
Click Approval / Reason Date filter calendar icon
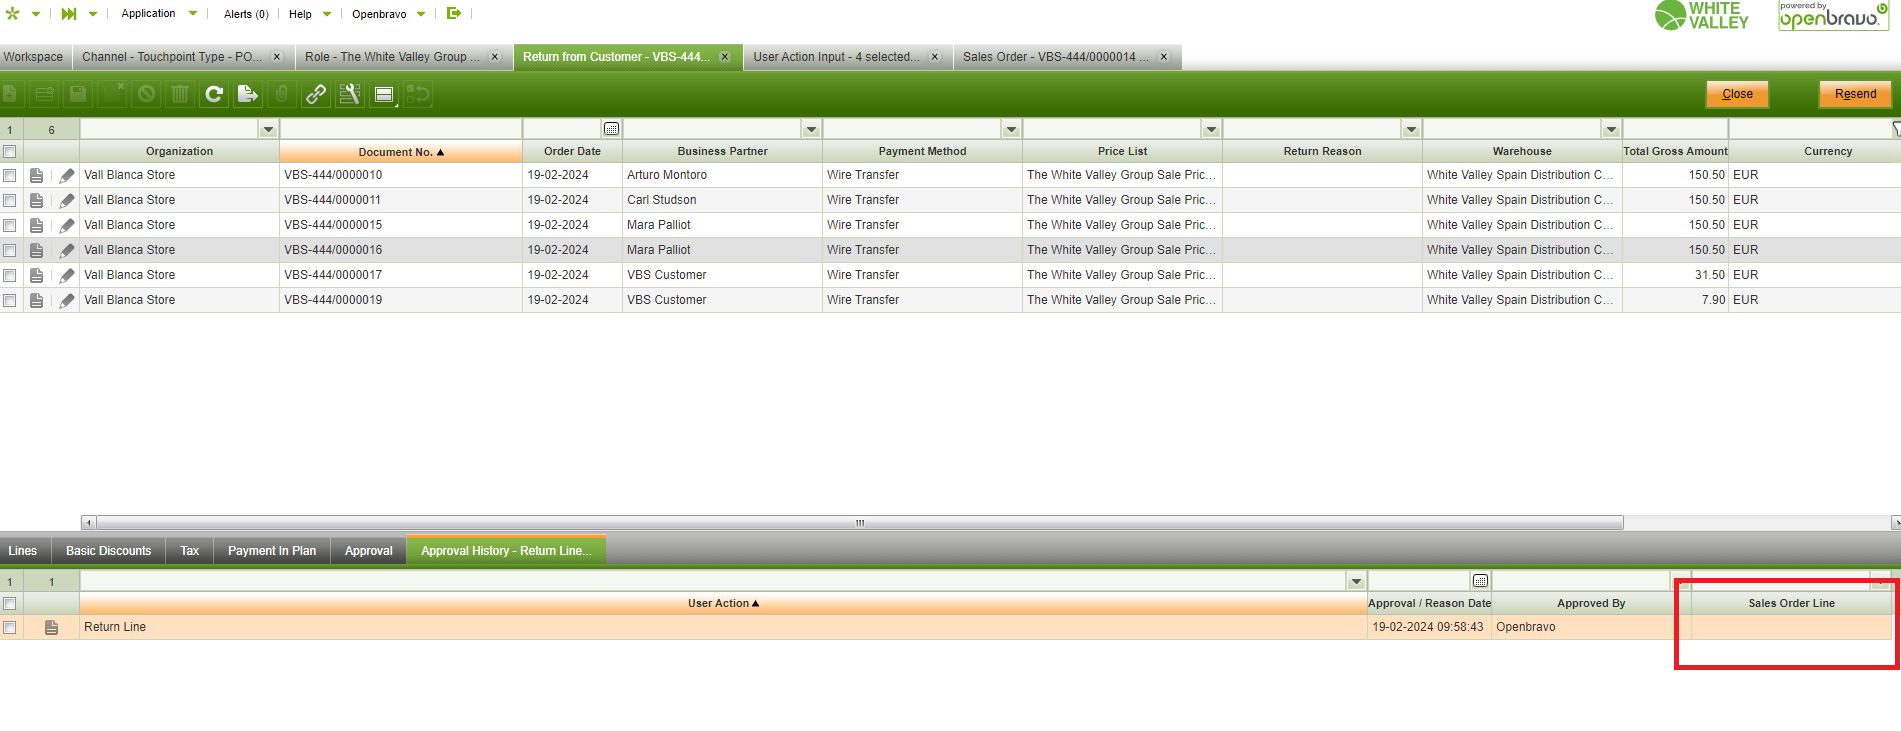(x=1480, y=581)
